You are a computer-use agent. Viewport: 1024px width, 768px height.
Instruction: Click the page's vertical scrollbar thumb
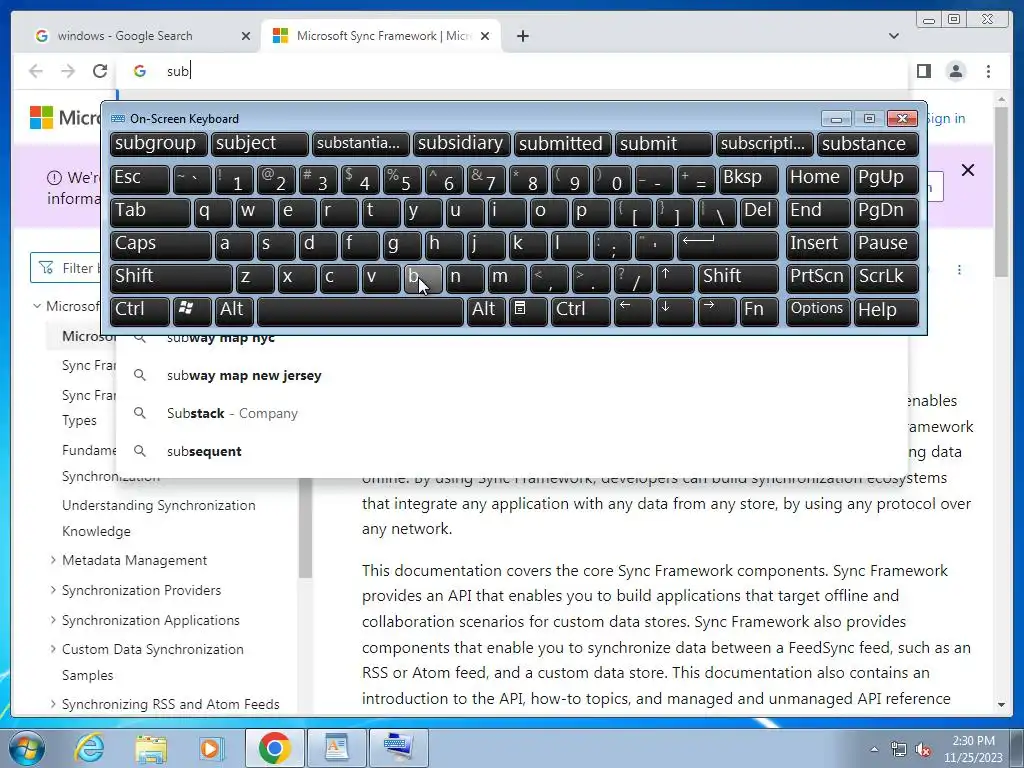point(1002,191)
